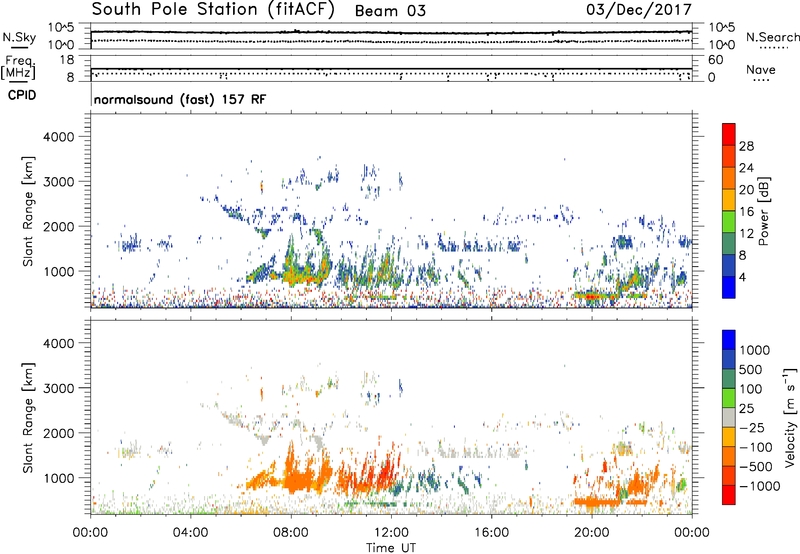Click the "10^5" tick beside N.Sky label
This screenshot has height=554, width=800.
coord(61,28)
